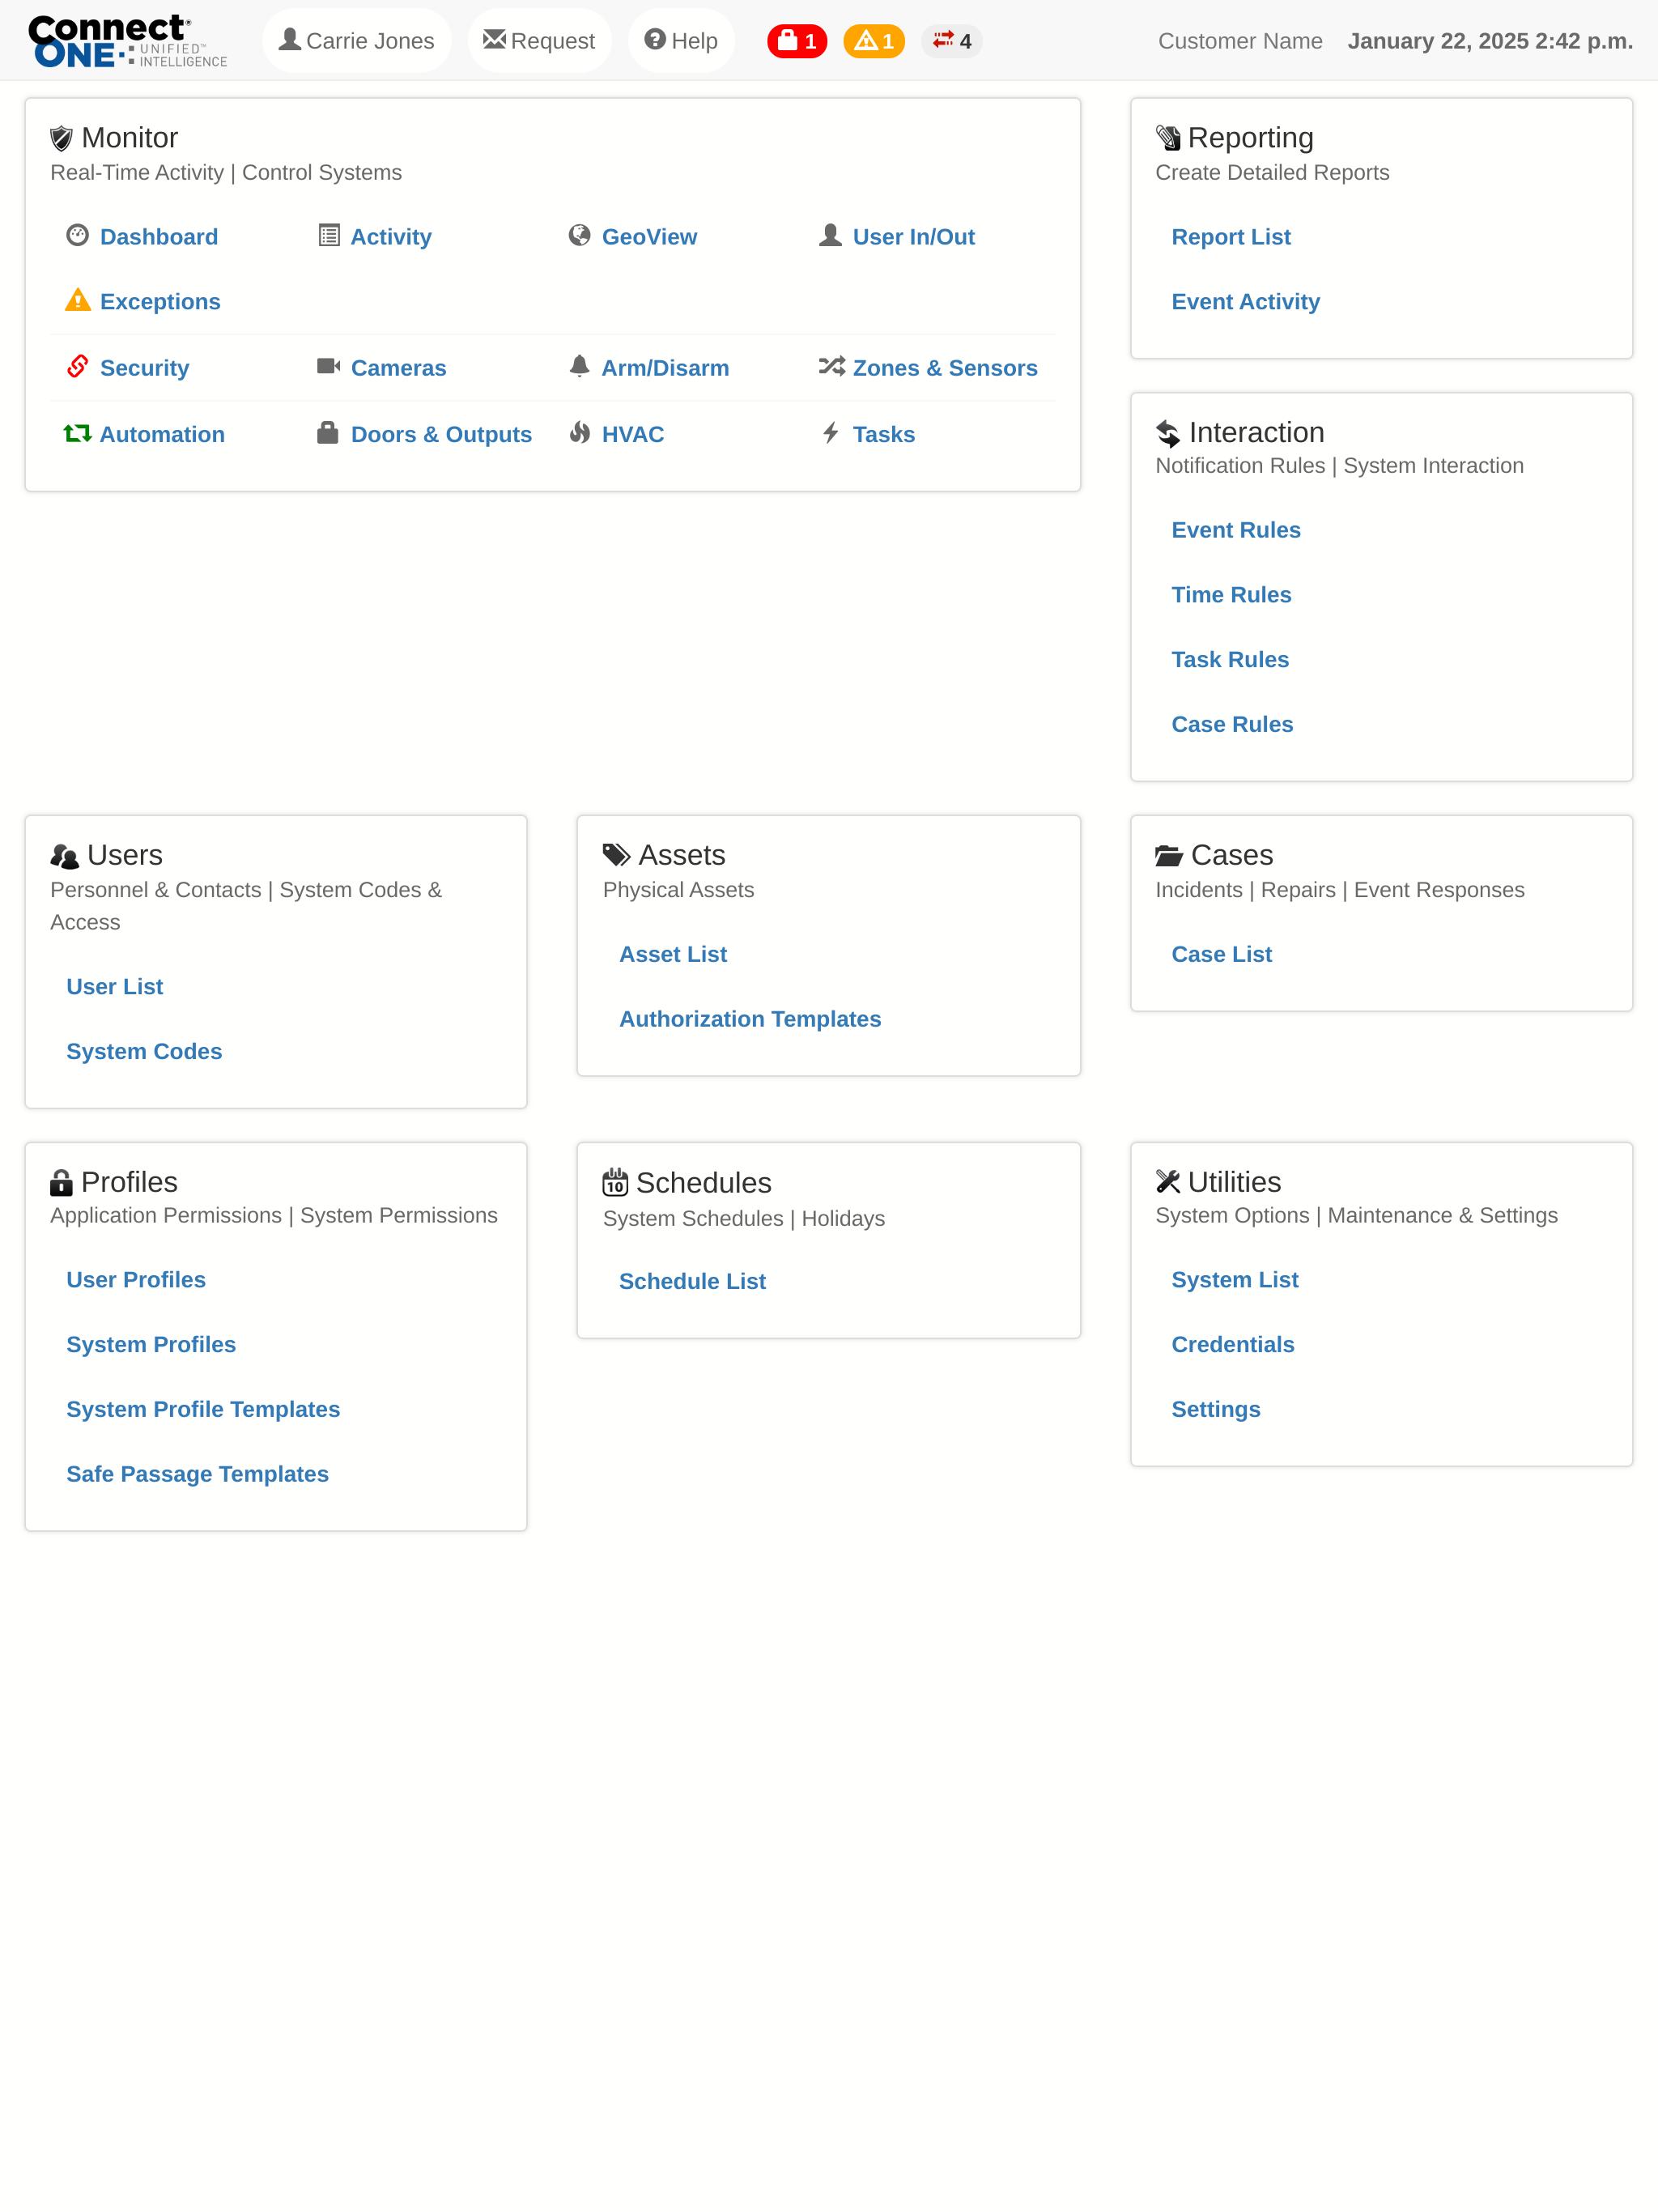Open Safe Passage Templates link
Image resolution: width=1658 pixels, height=2212 pixels.
[197, 1474]
